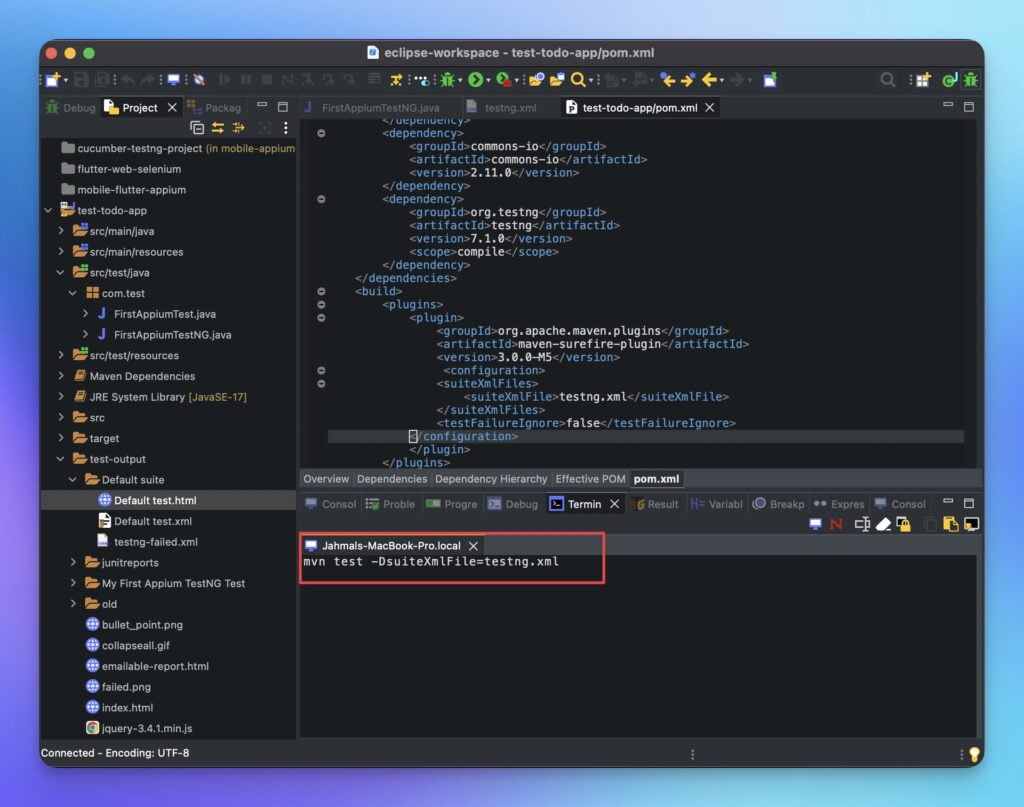Click the Open Perspective icon
This screenshot has height=807, width=1024.
923,80
